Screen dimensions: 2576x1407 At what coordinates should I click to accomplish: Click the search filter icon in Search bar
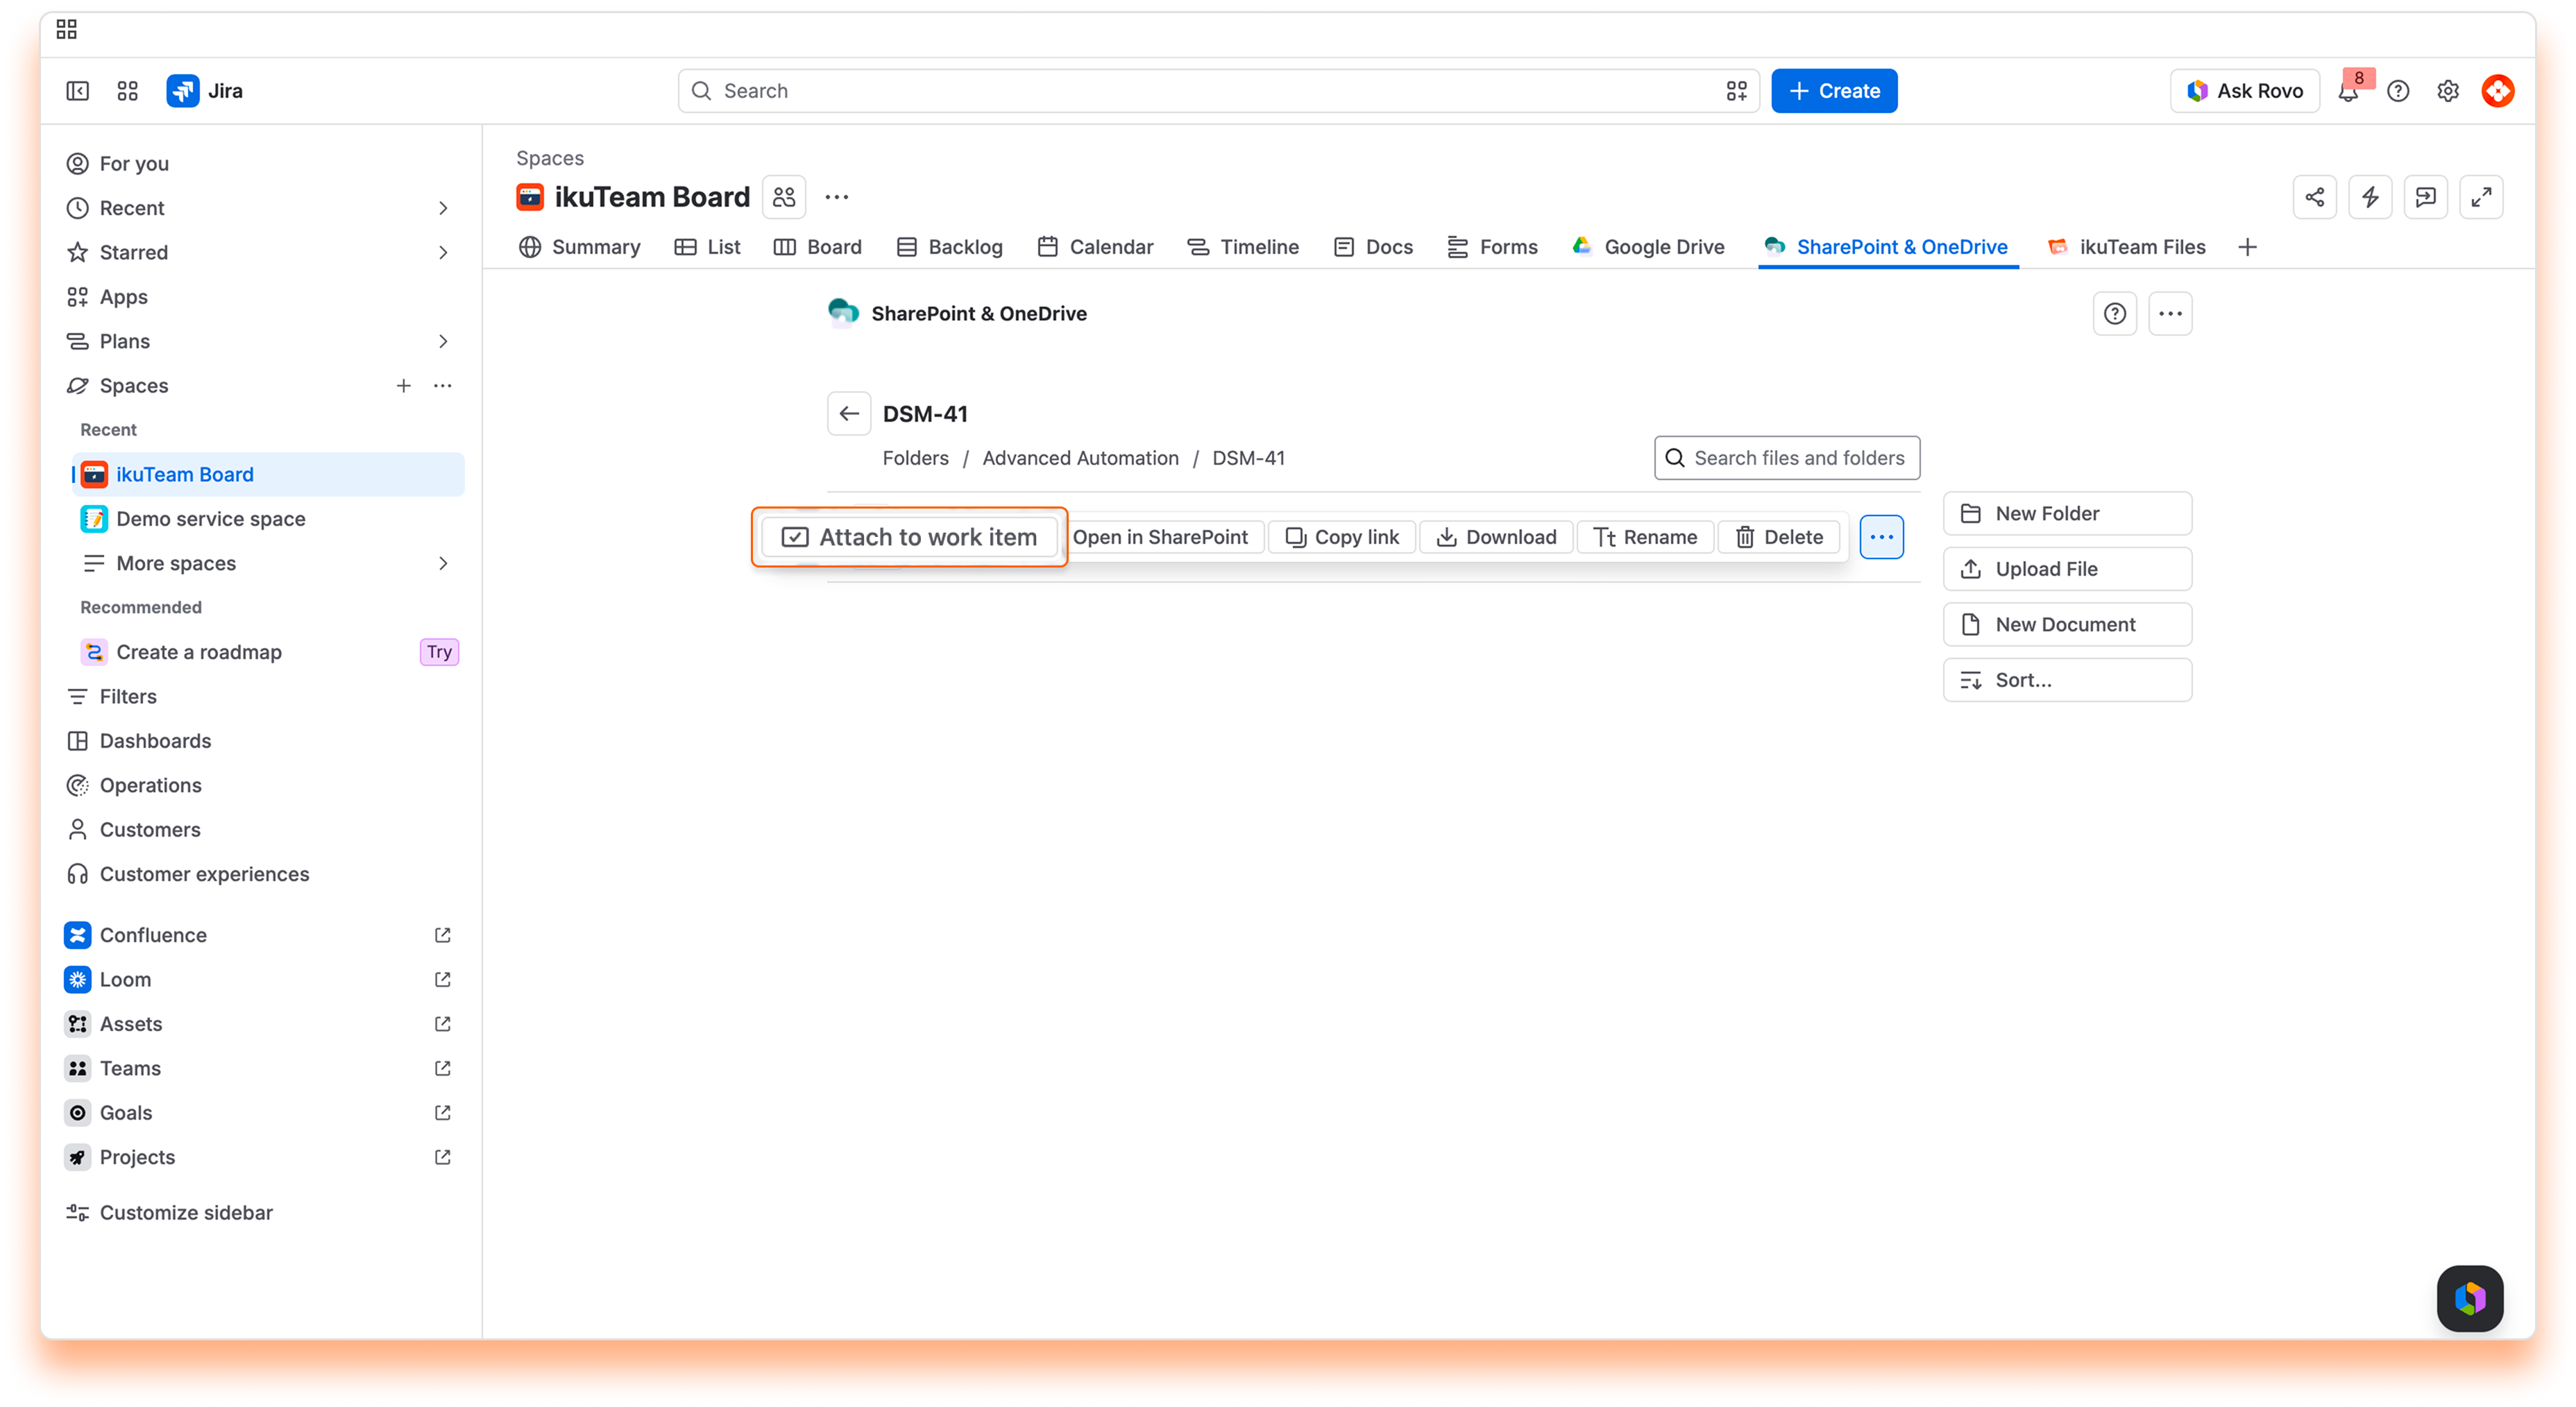click(1737, 91)
